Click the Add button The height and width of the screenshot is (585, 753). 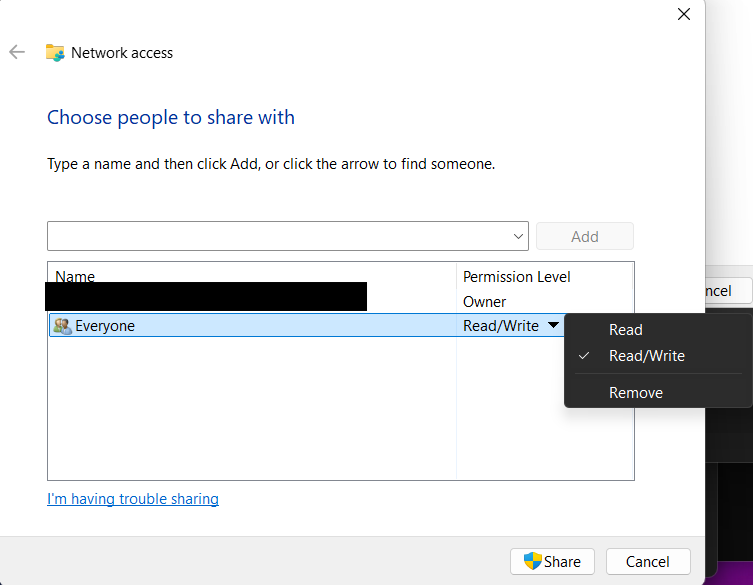pyautogui.click(x=584, y=237)
